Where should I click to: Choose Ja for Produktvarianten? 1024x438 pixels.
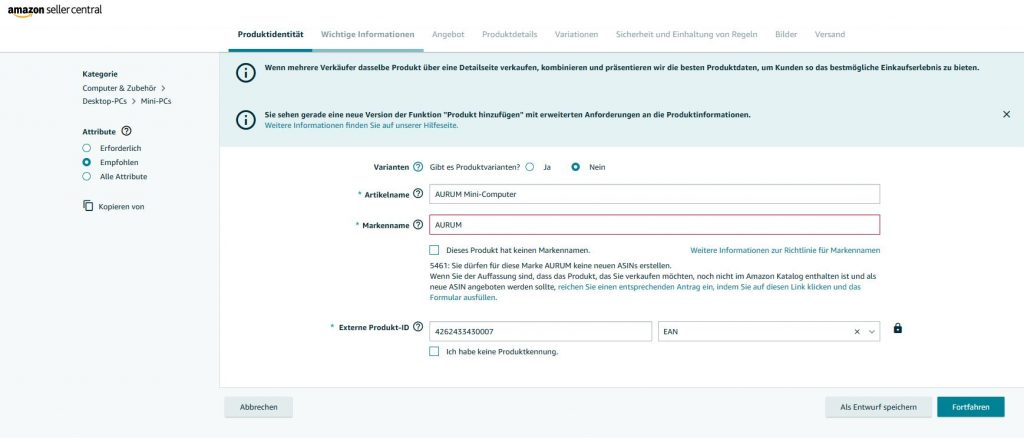coord(530,167)
